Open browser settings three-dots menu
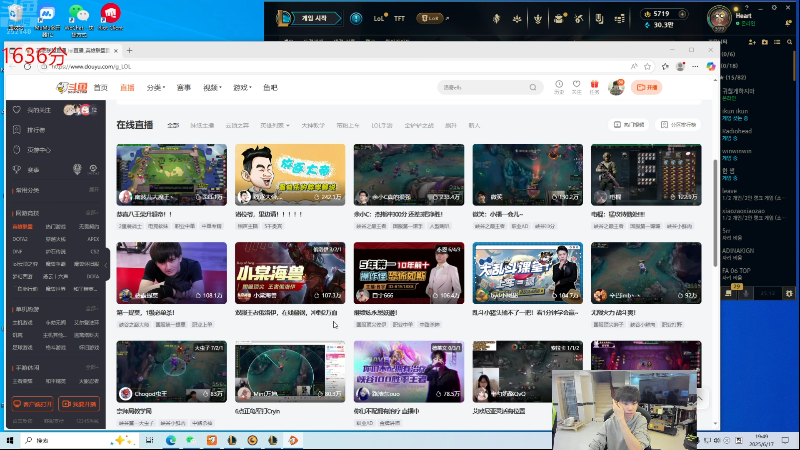This screenshot has width=800, height=450. tap(695, 66)
